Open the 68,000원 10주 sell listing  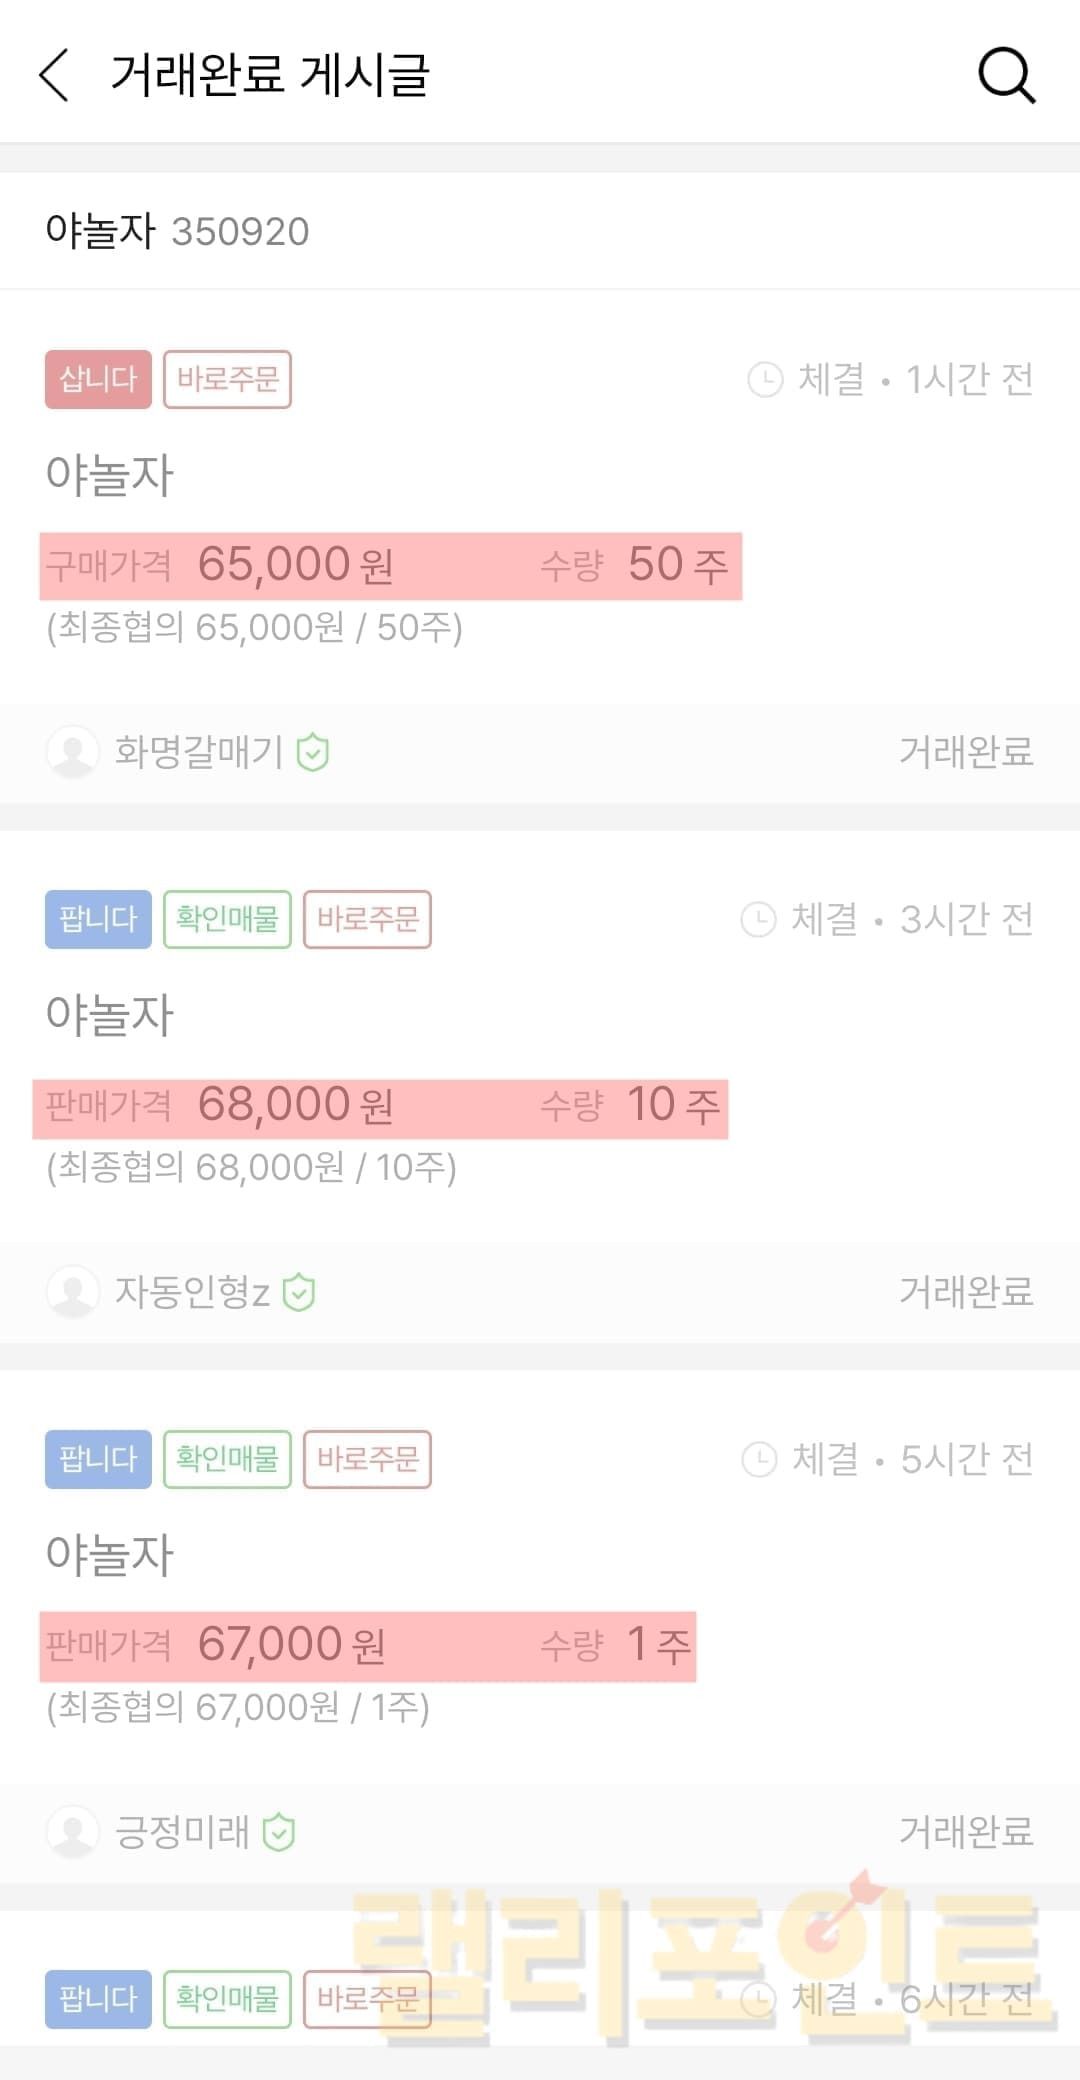[x=380, y=1107]
